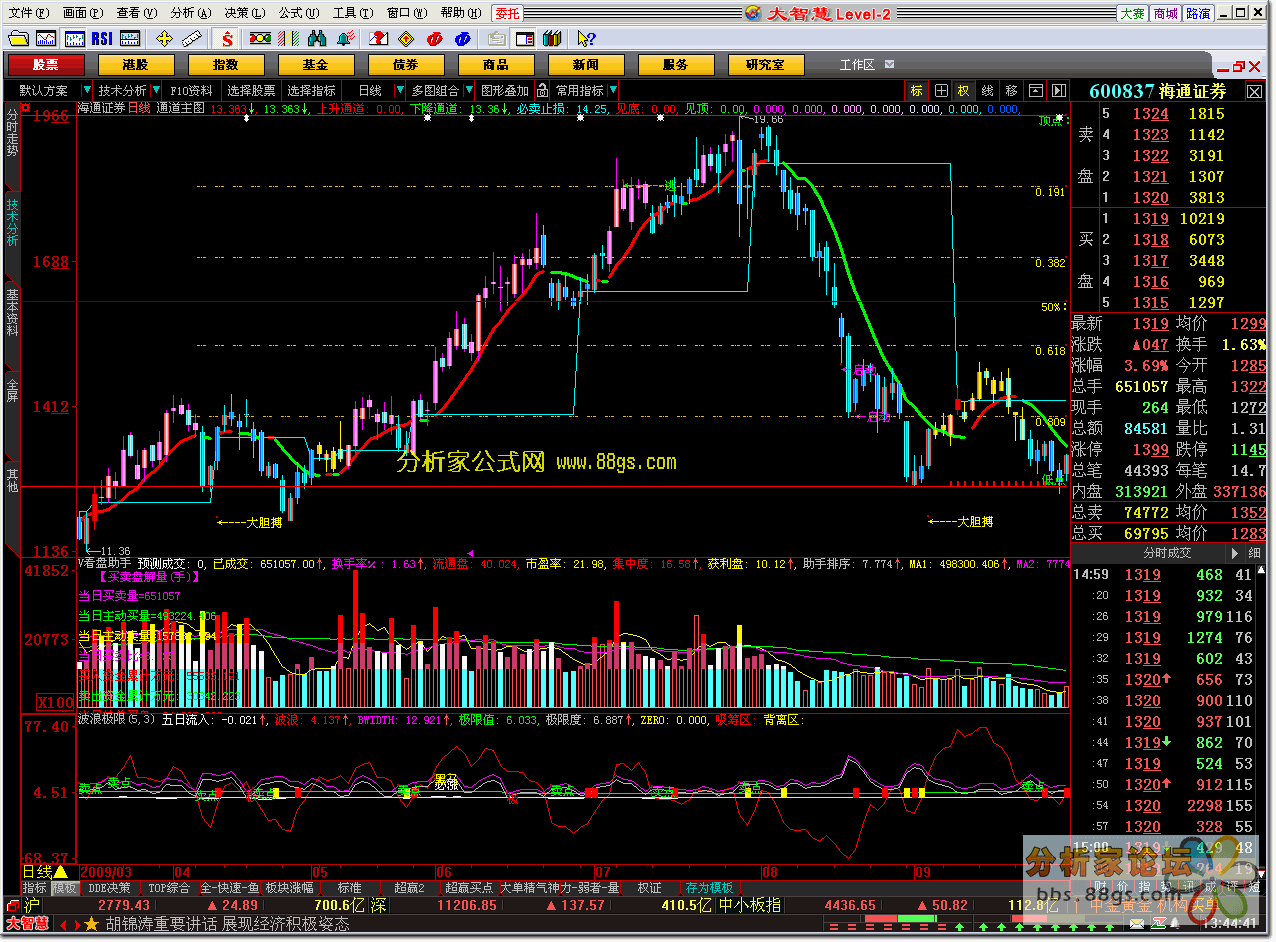This screenshot has width=1276, height=942.
Task: Select the 分时走势 sidebar tab
Action: click(12, 134)
